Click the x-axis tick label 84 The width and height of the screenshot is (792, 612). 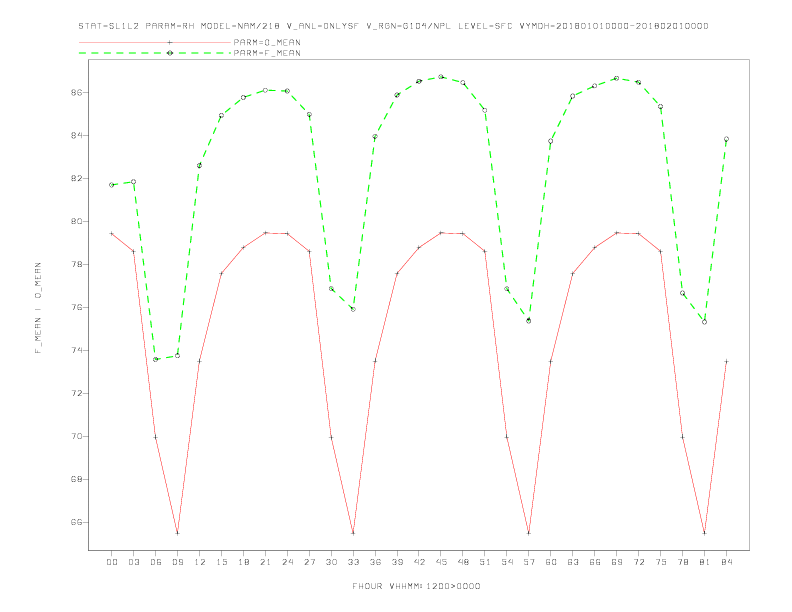click(x=727, y=562)
